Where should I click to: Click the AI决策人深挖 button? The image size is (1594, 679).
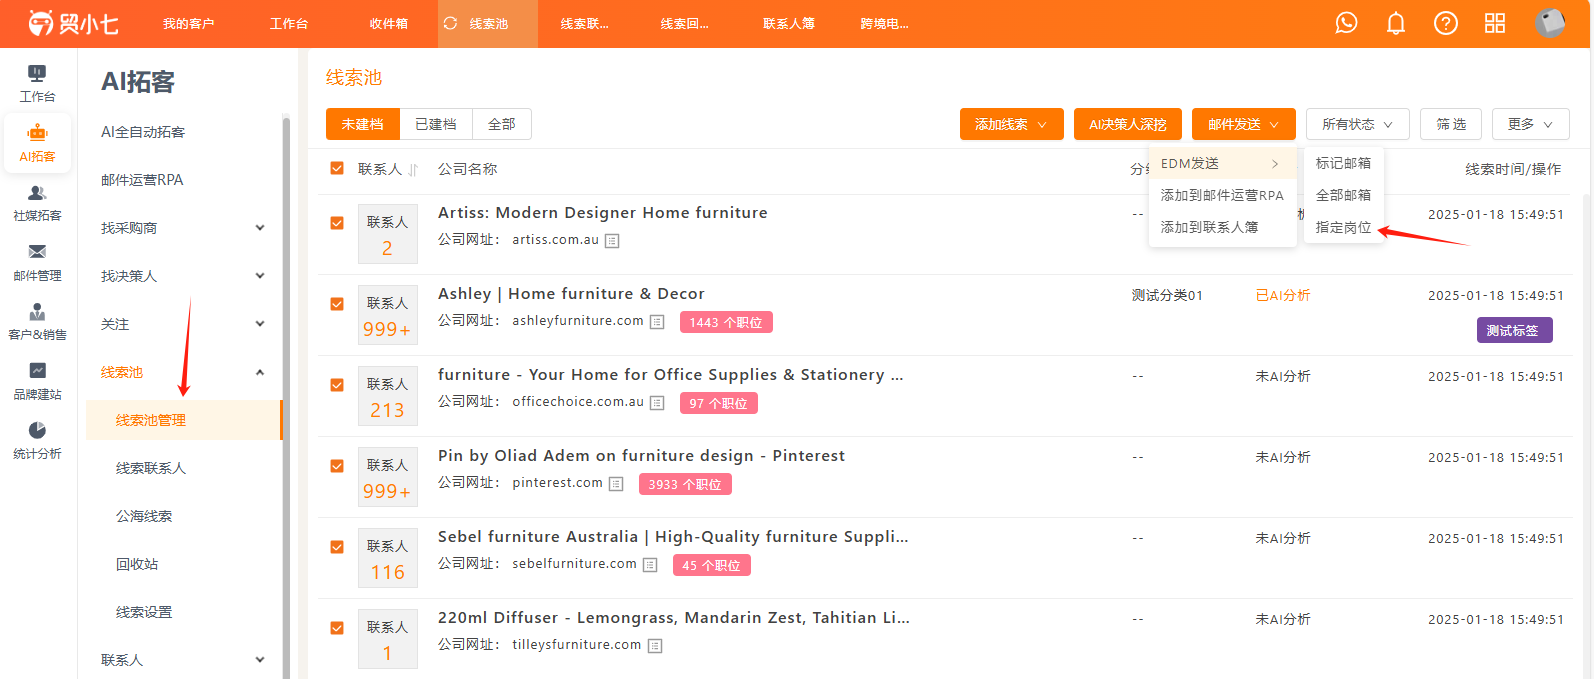coord(1128,124)
